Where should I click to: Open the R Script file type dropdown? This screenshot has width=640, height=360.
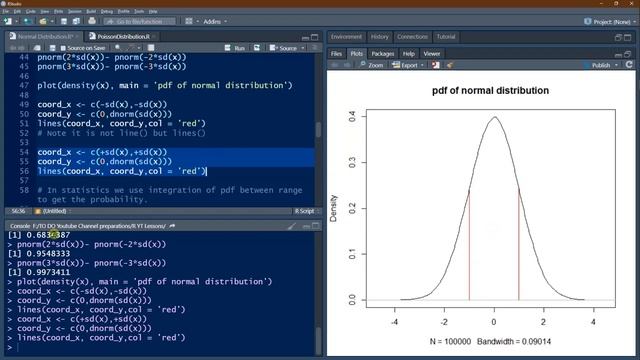pyautogui.click(x=307, y=211)
